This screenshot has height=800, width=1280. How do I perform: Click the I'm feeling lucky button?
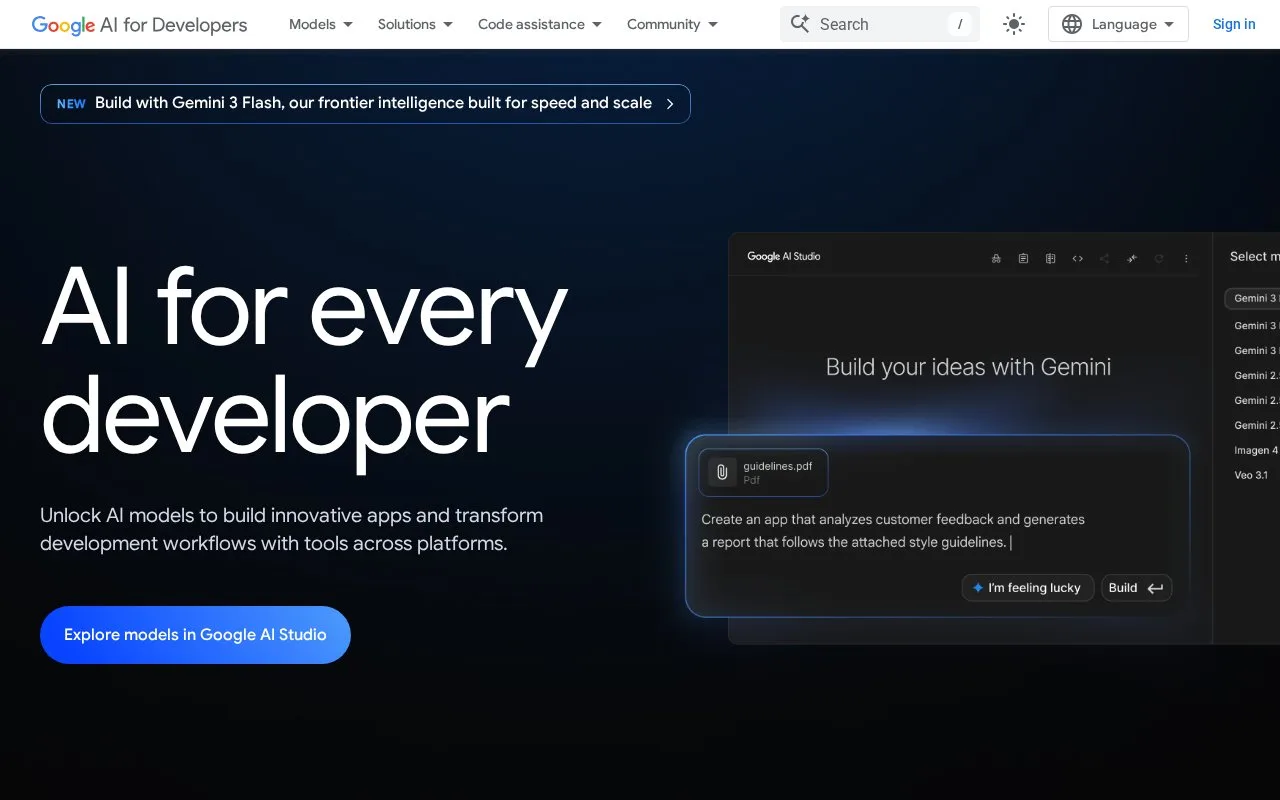1028,588
